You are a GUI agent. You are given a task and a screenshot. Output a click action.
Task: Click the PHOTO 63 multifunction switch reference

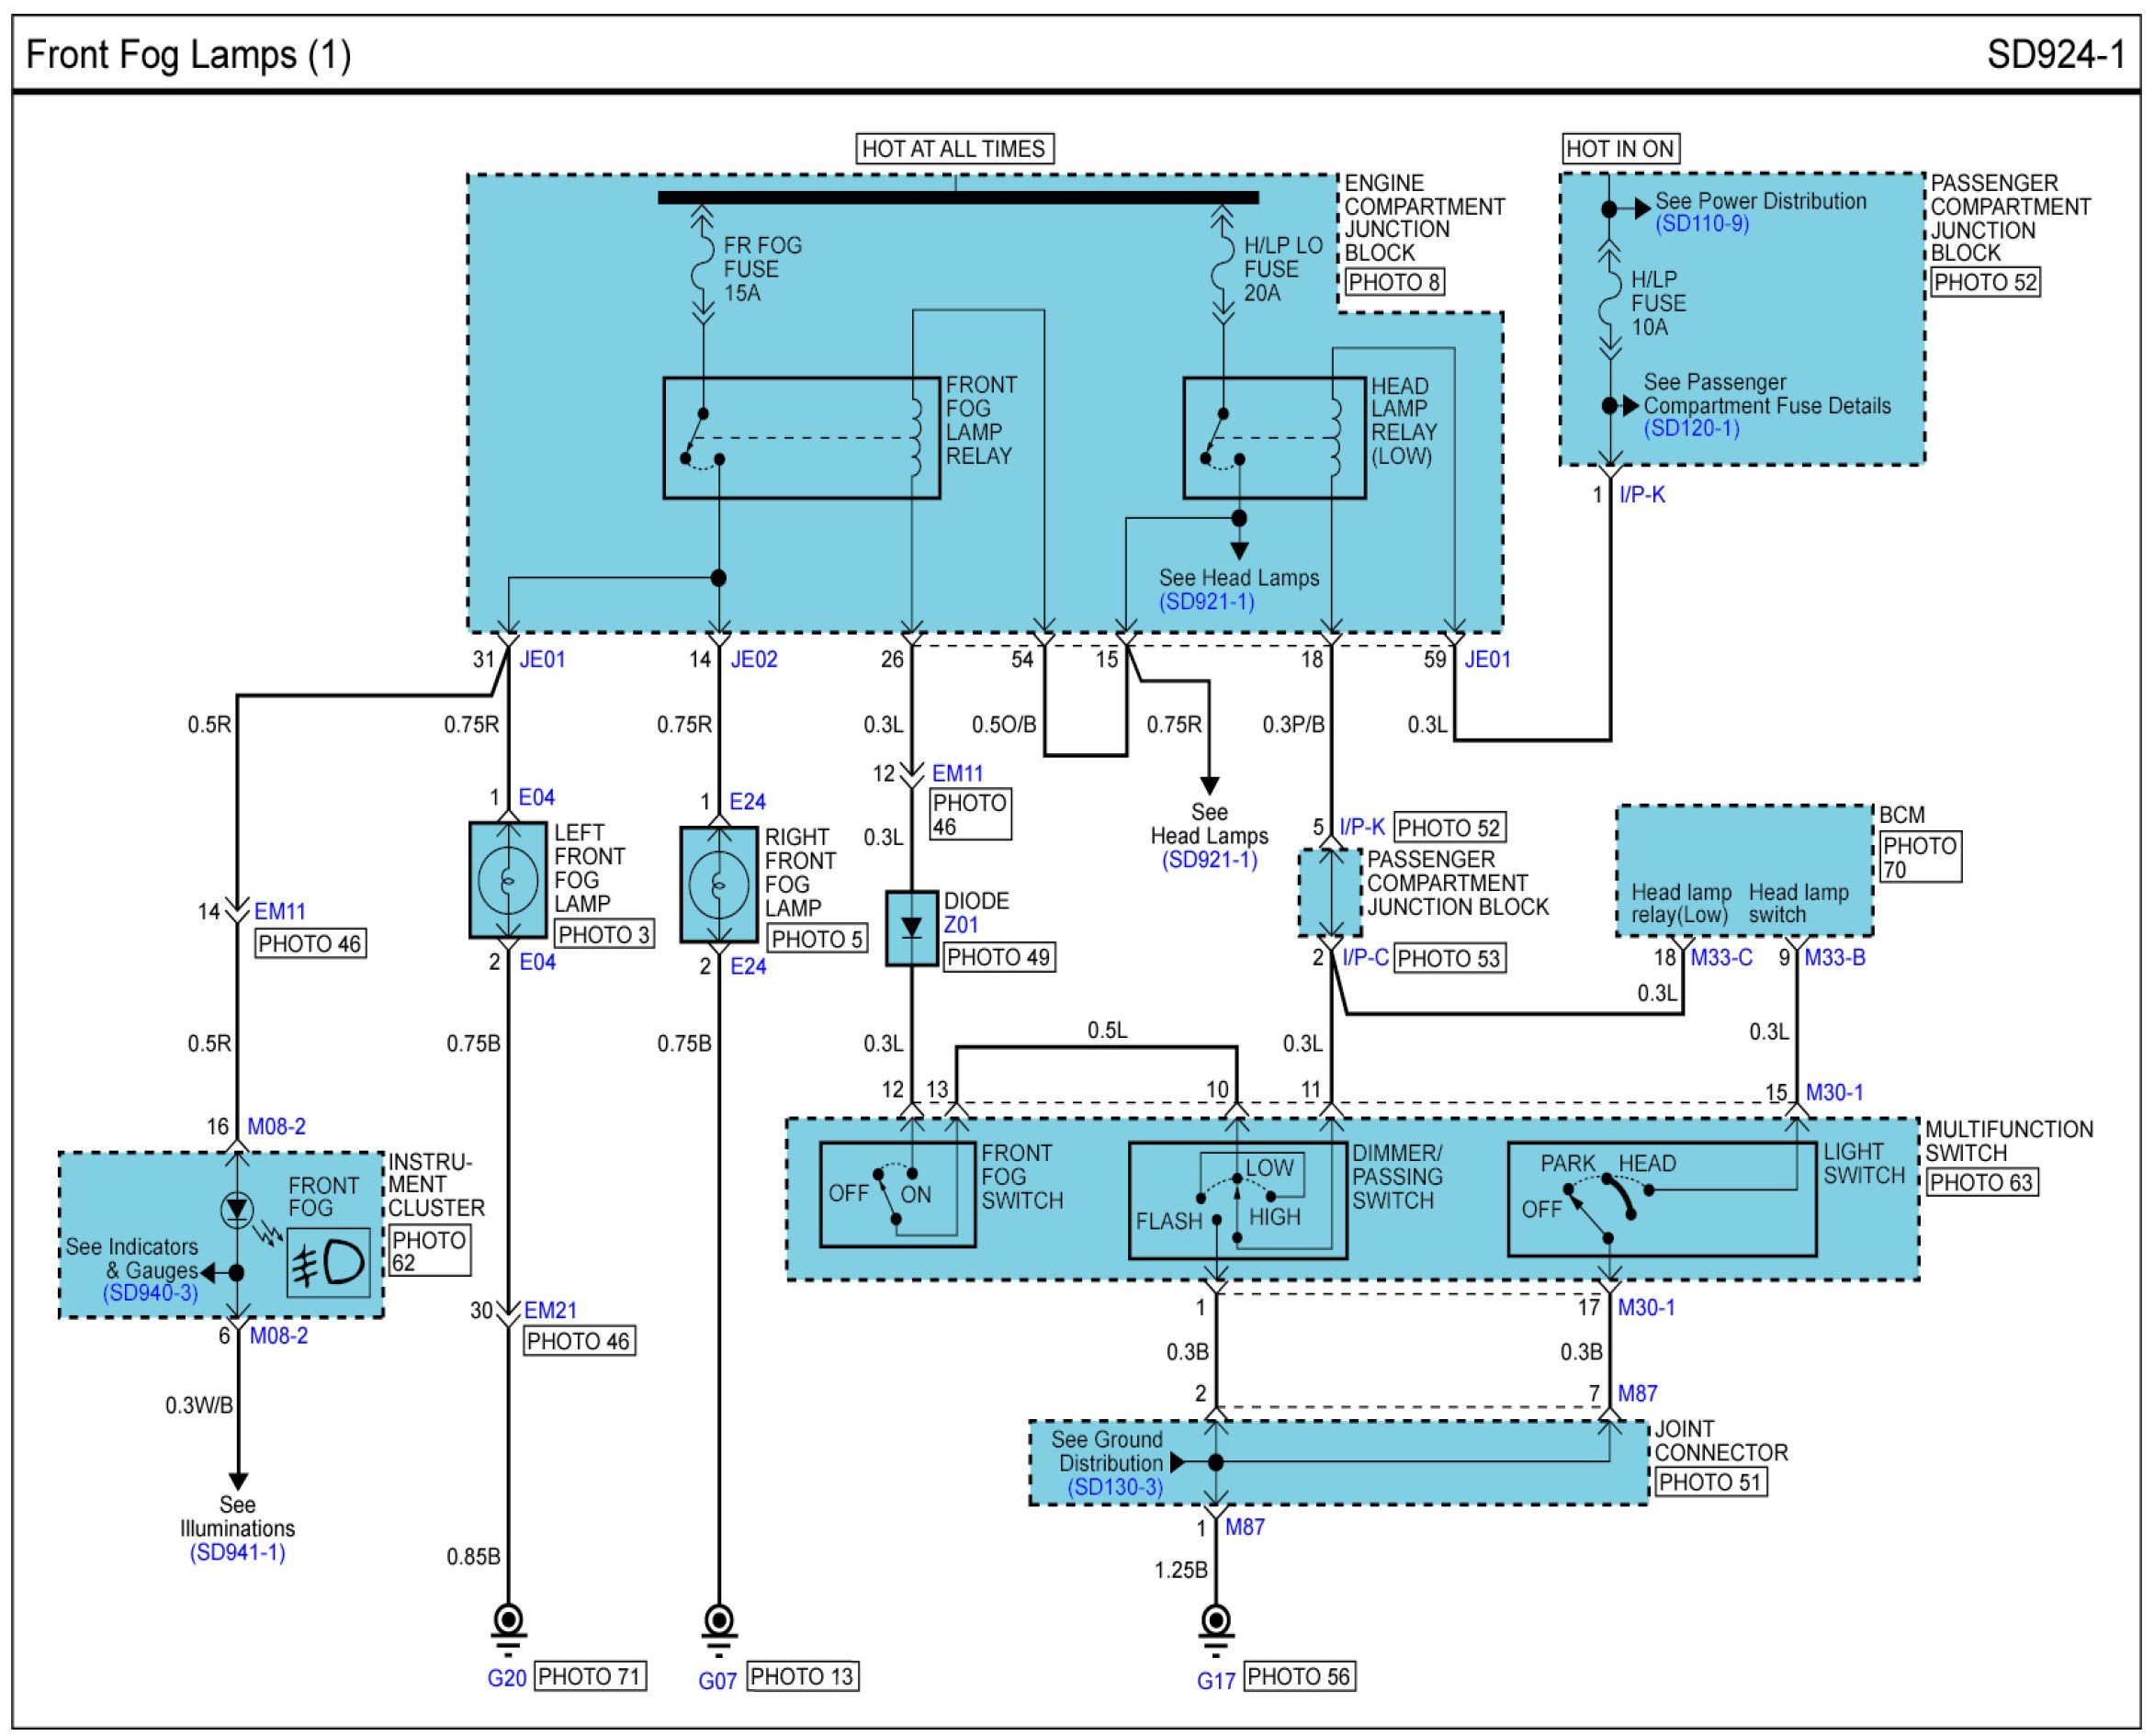click(1980, 1182)
